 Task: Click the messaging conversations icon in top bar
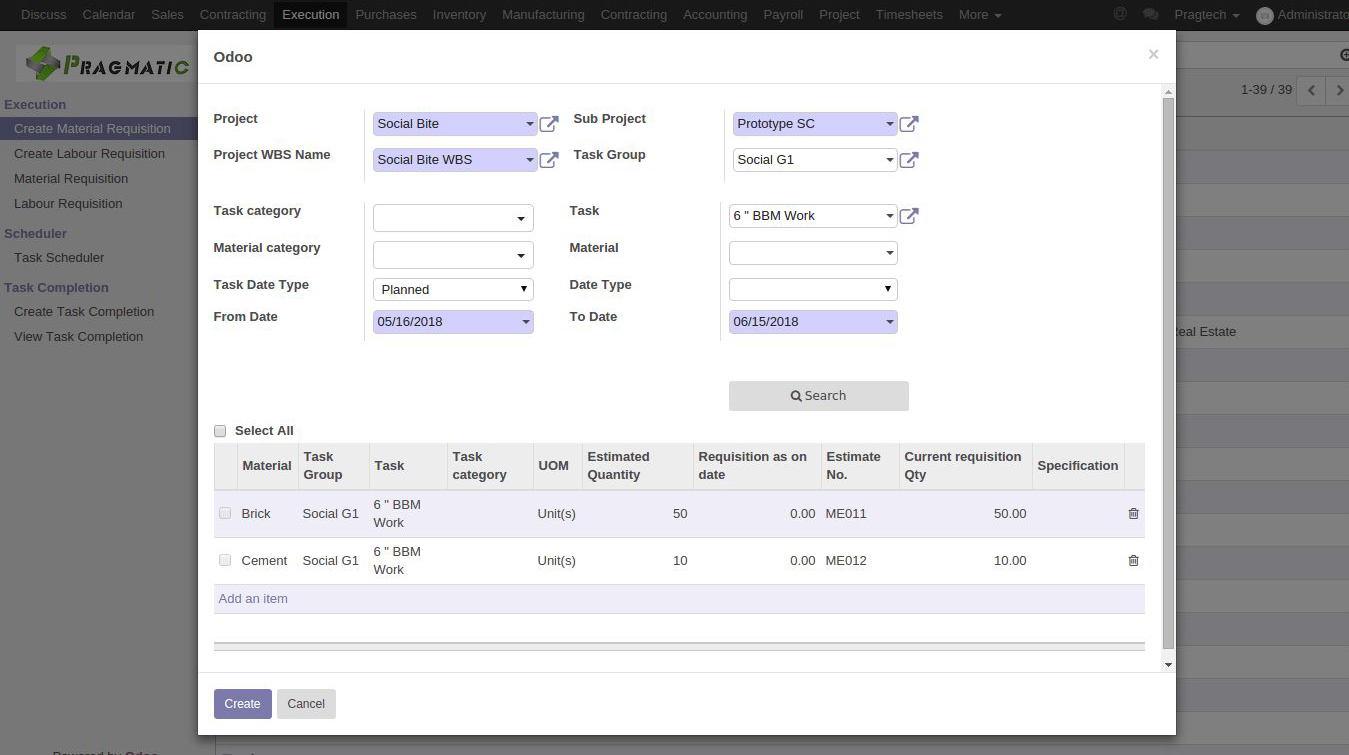[1151, 14]
